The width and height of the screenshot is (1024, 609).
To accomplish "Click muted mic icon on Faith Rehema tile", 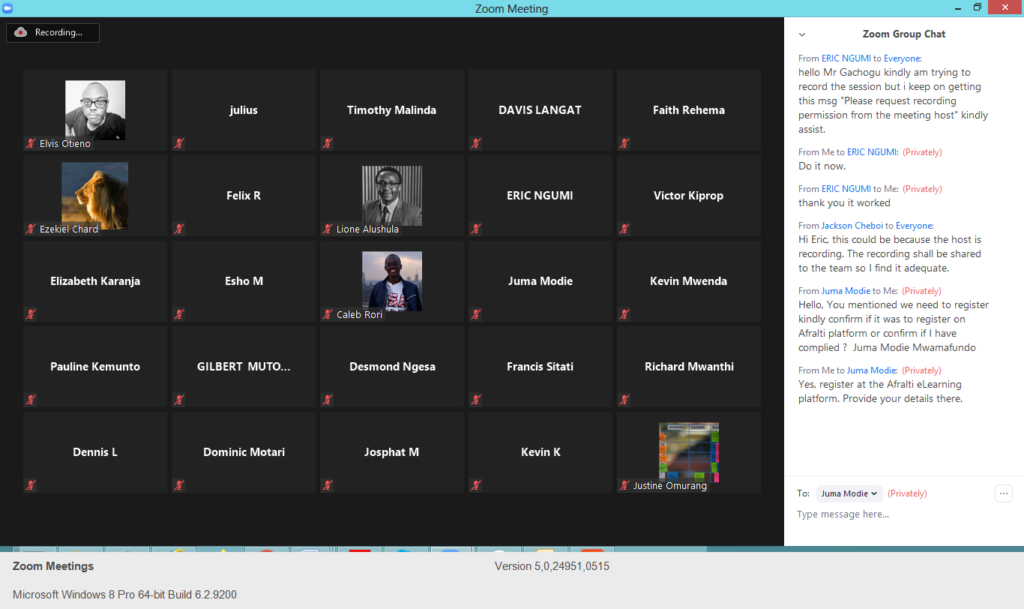I will [624, 143].
